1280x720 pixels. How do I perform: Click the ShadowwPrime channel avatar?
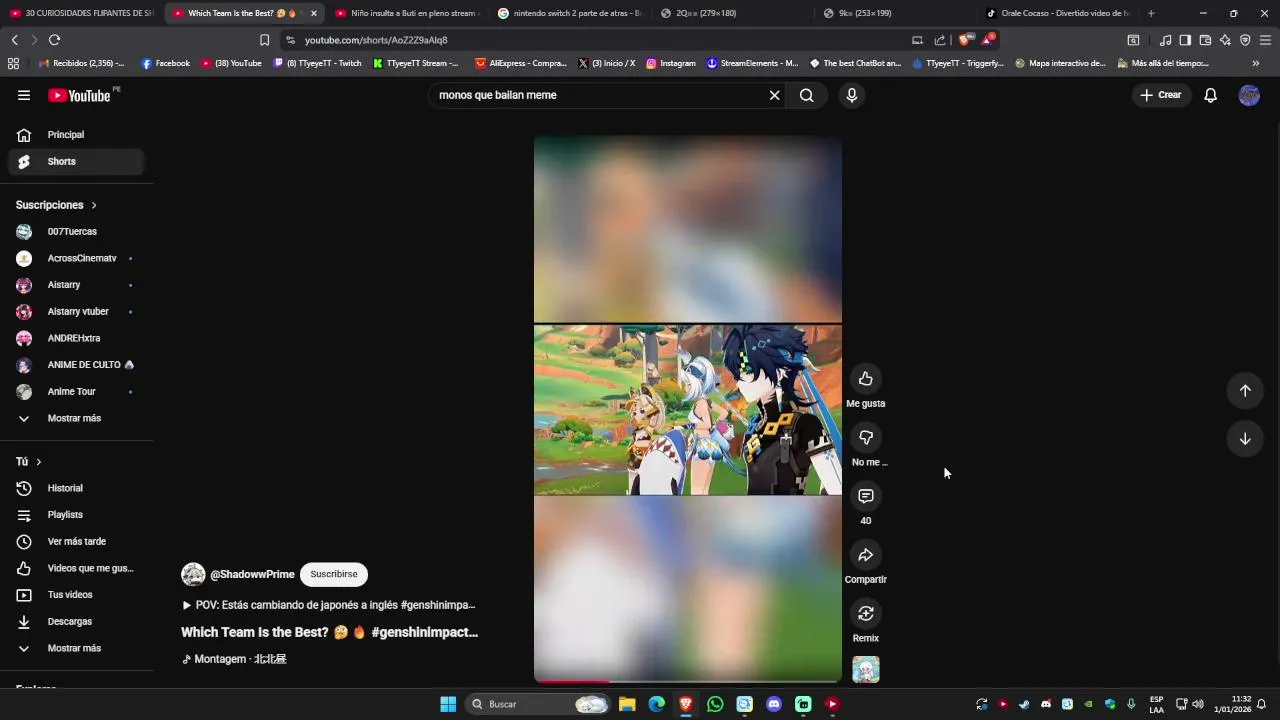(x=193, y=574)
